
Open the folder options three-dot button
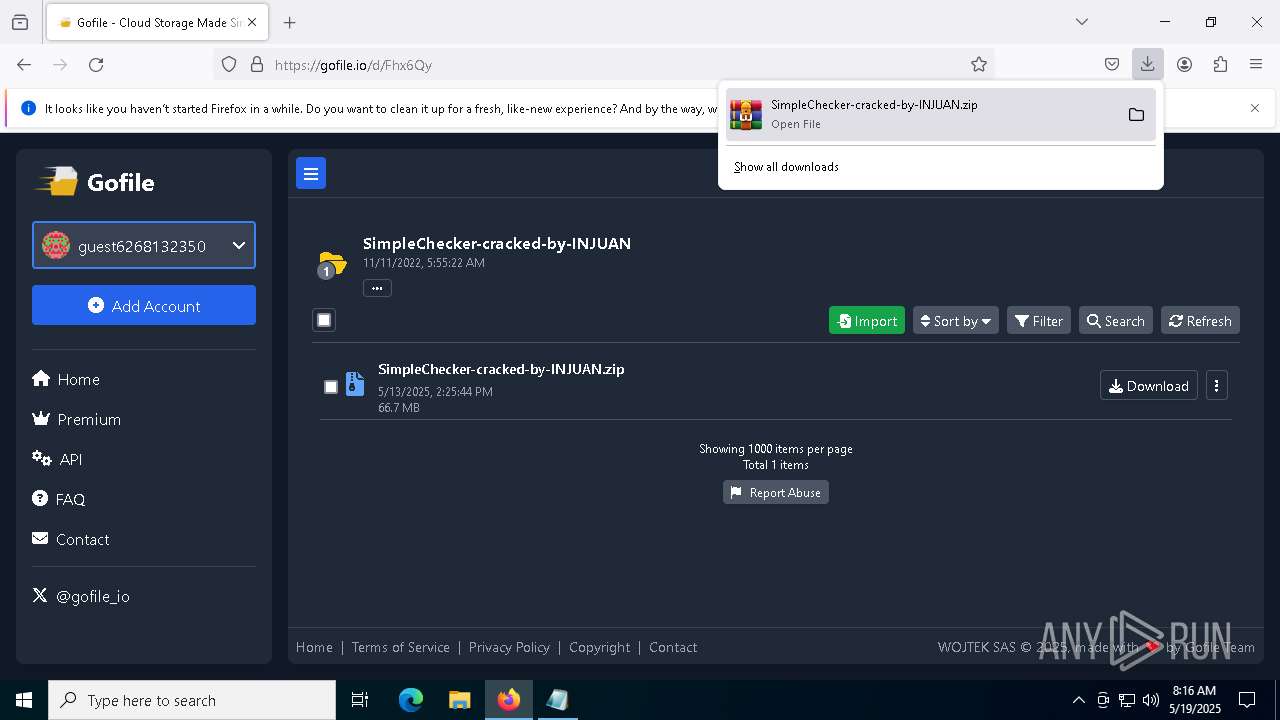(377, 288)
